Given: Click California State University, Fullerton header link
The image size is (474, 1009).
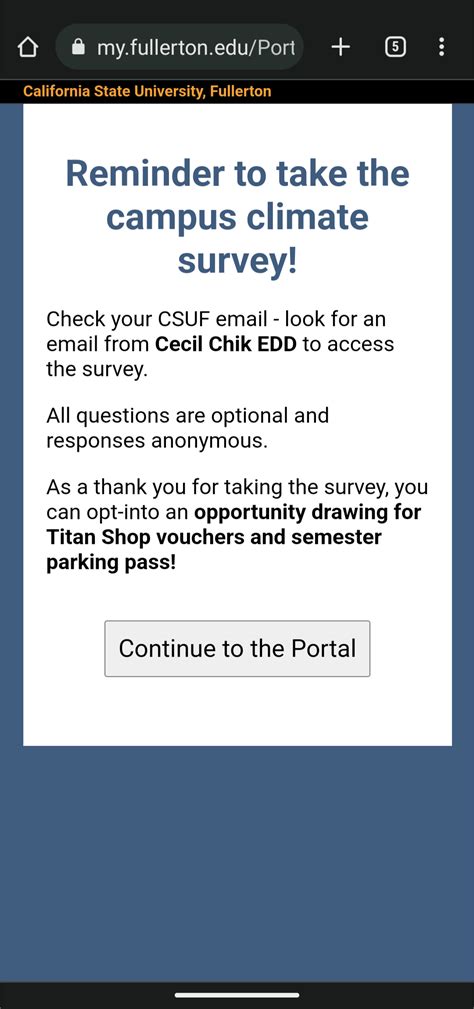Looking at the screenshot, I should (147, 91).
